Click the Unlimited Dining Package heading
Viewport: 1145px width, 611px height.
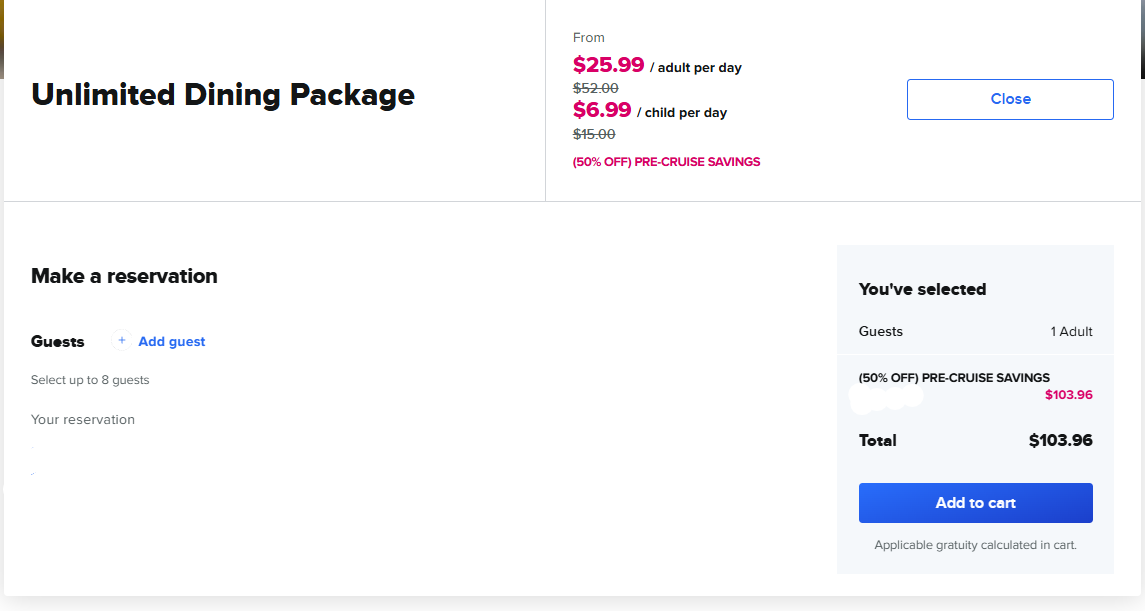point(223,95)
